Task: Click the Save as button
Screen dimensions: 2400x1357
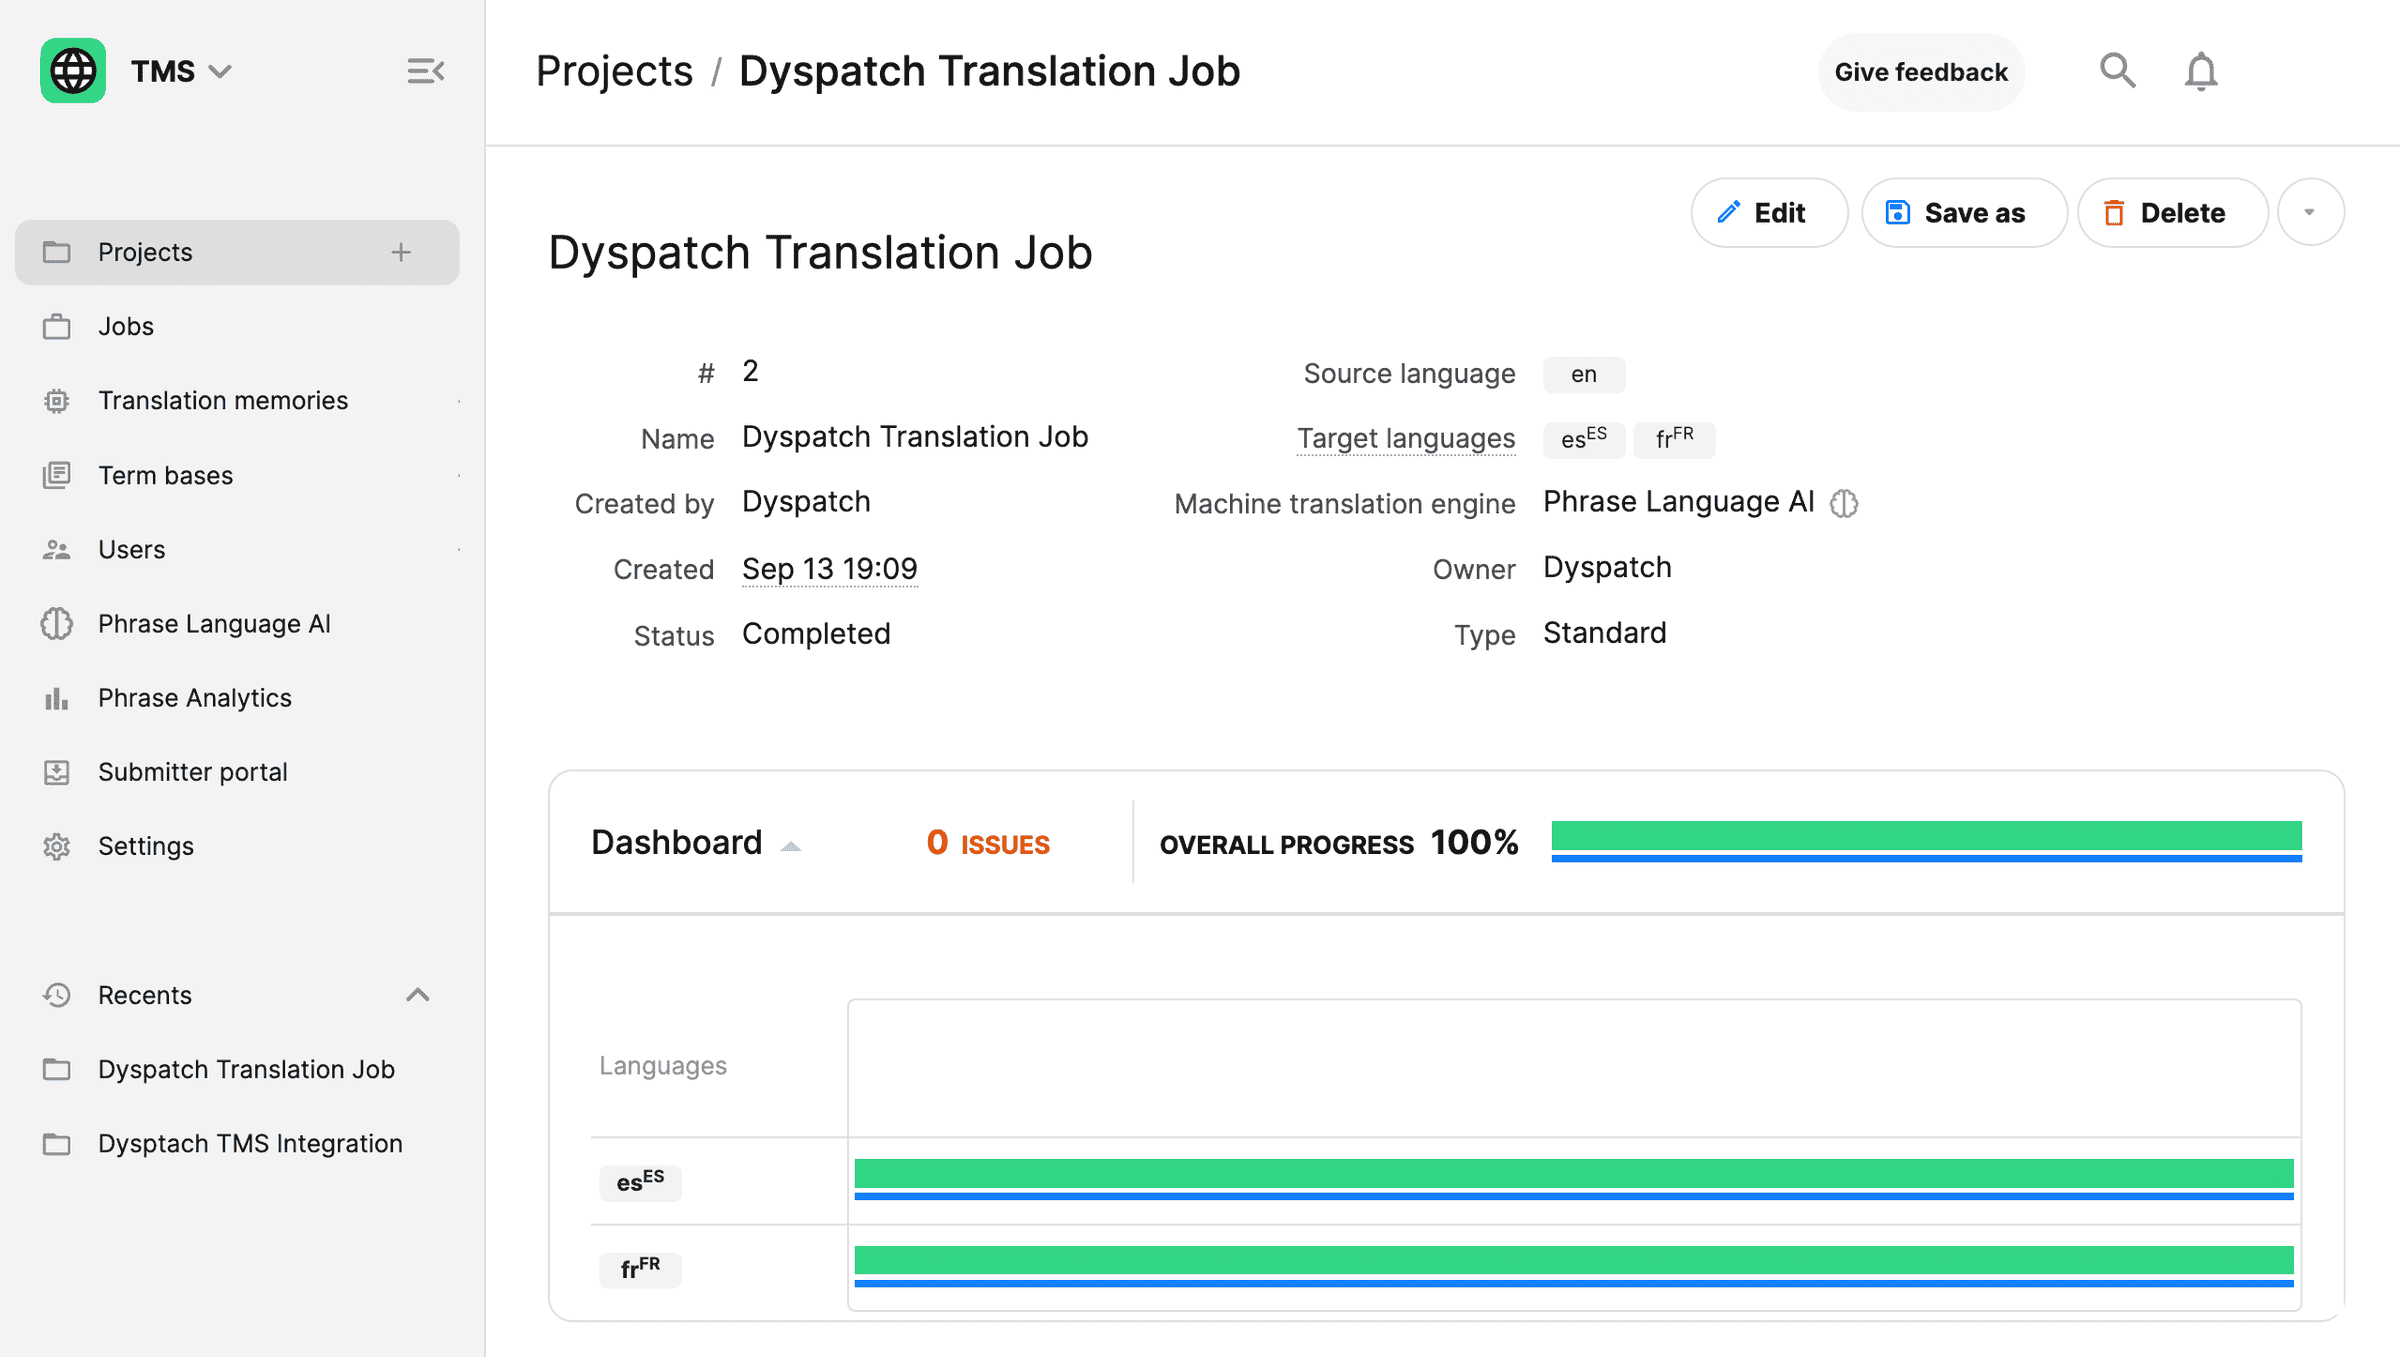Action: [1964, 213]
